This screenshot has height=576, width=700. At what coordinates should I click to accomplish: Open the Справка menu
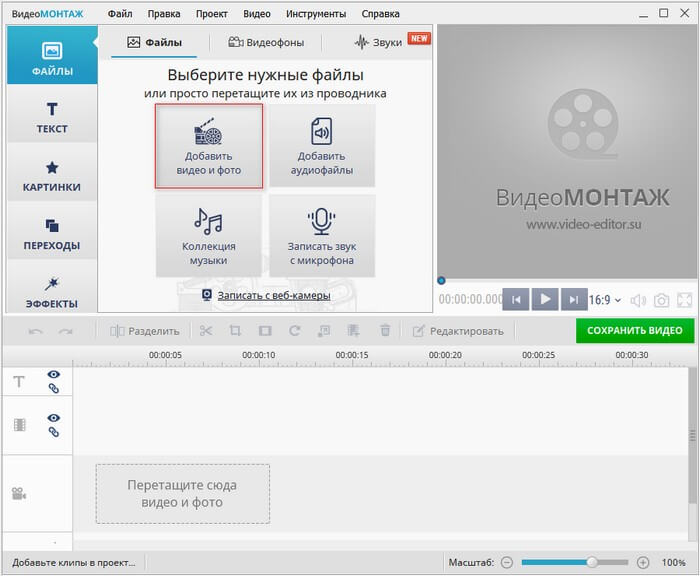(380, 14)
